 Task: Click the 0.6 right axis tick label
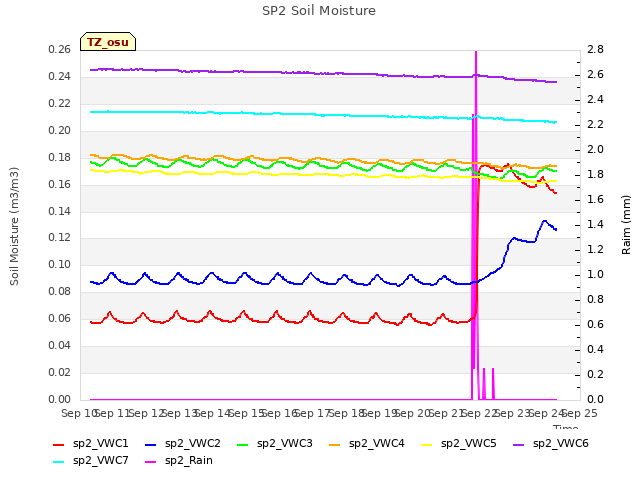[596, 324]
